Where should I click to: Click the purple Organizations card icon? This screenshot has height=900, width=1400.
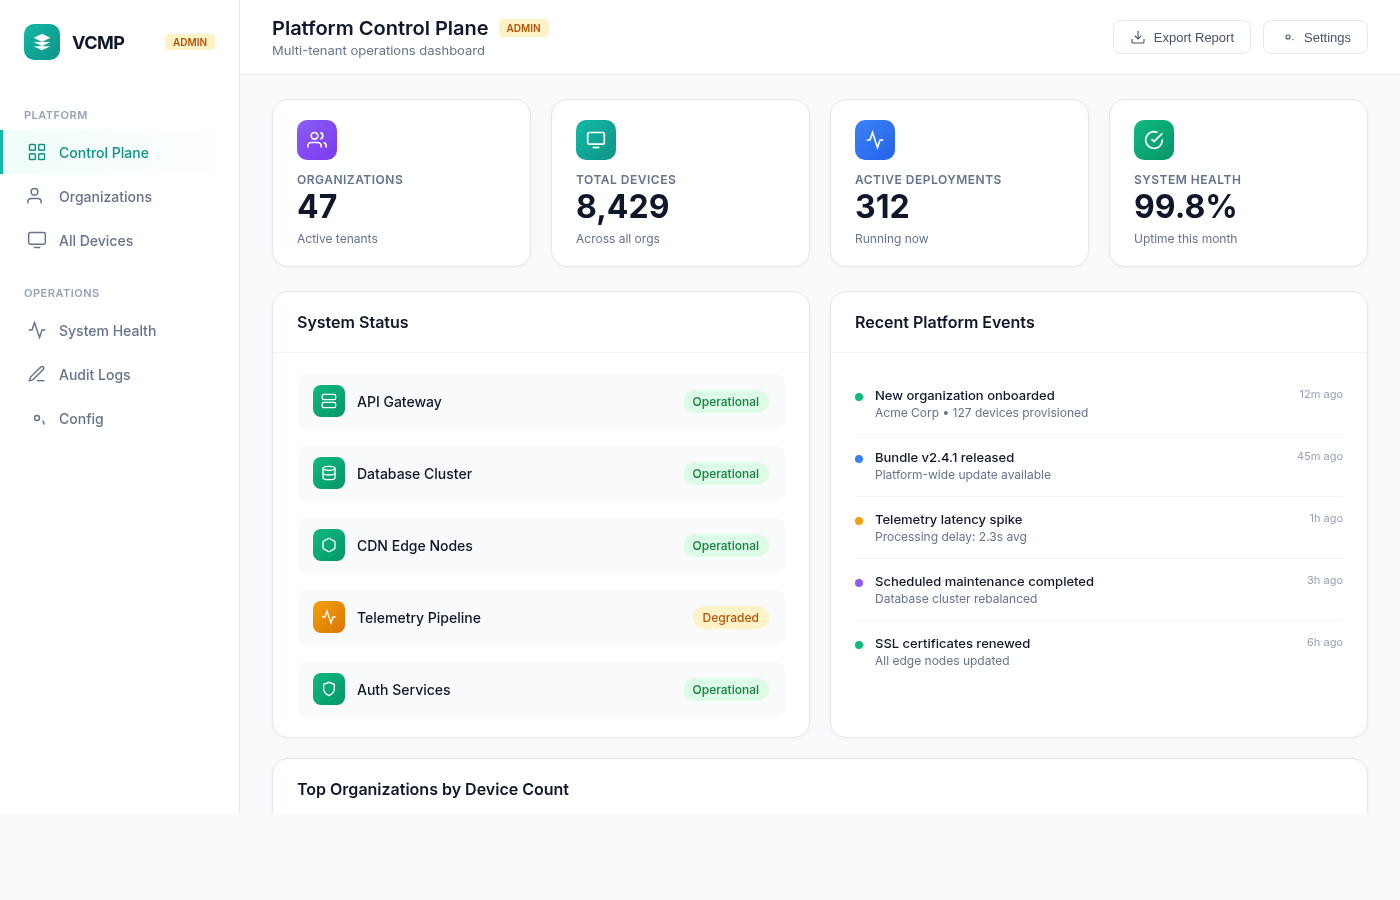(317, 140)
